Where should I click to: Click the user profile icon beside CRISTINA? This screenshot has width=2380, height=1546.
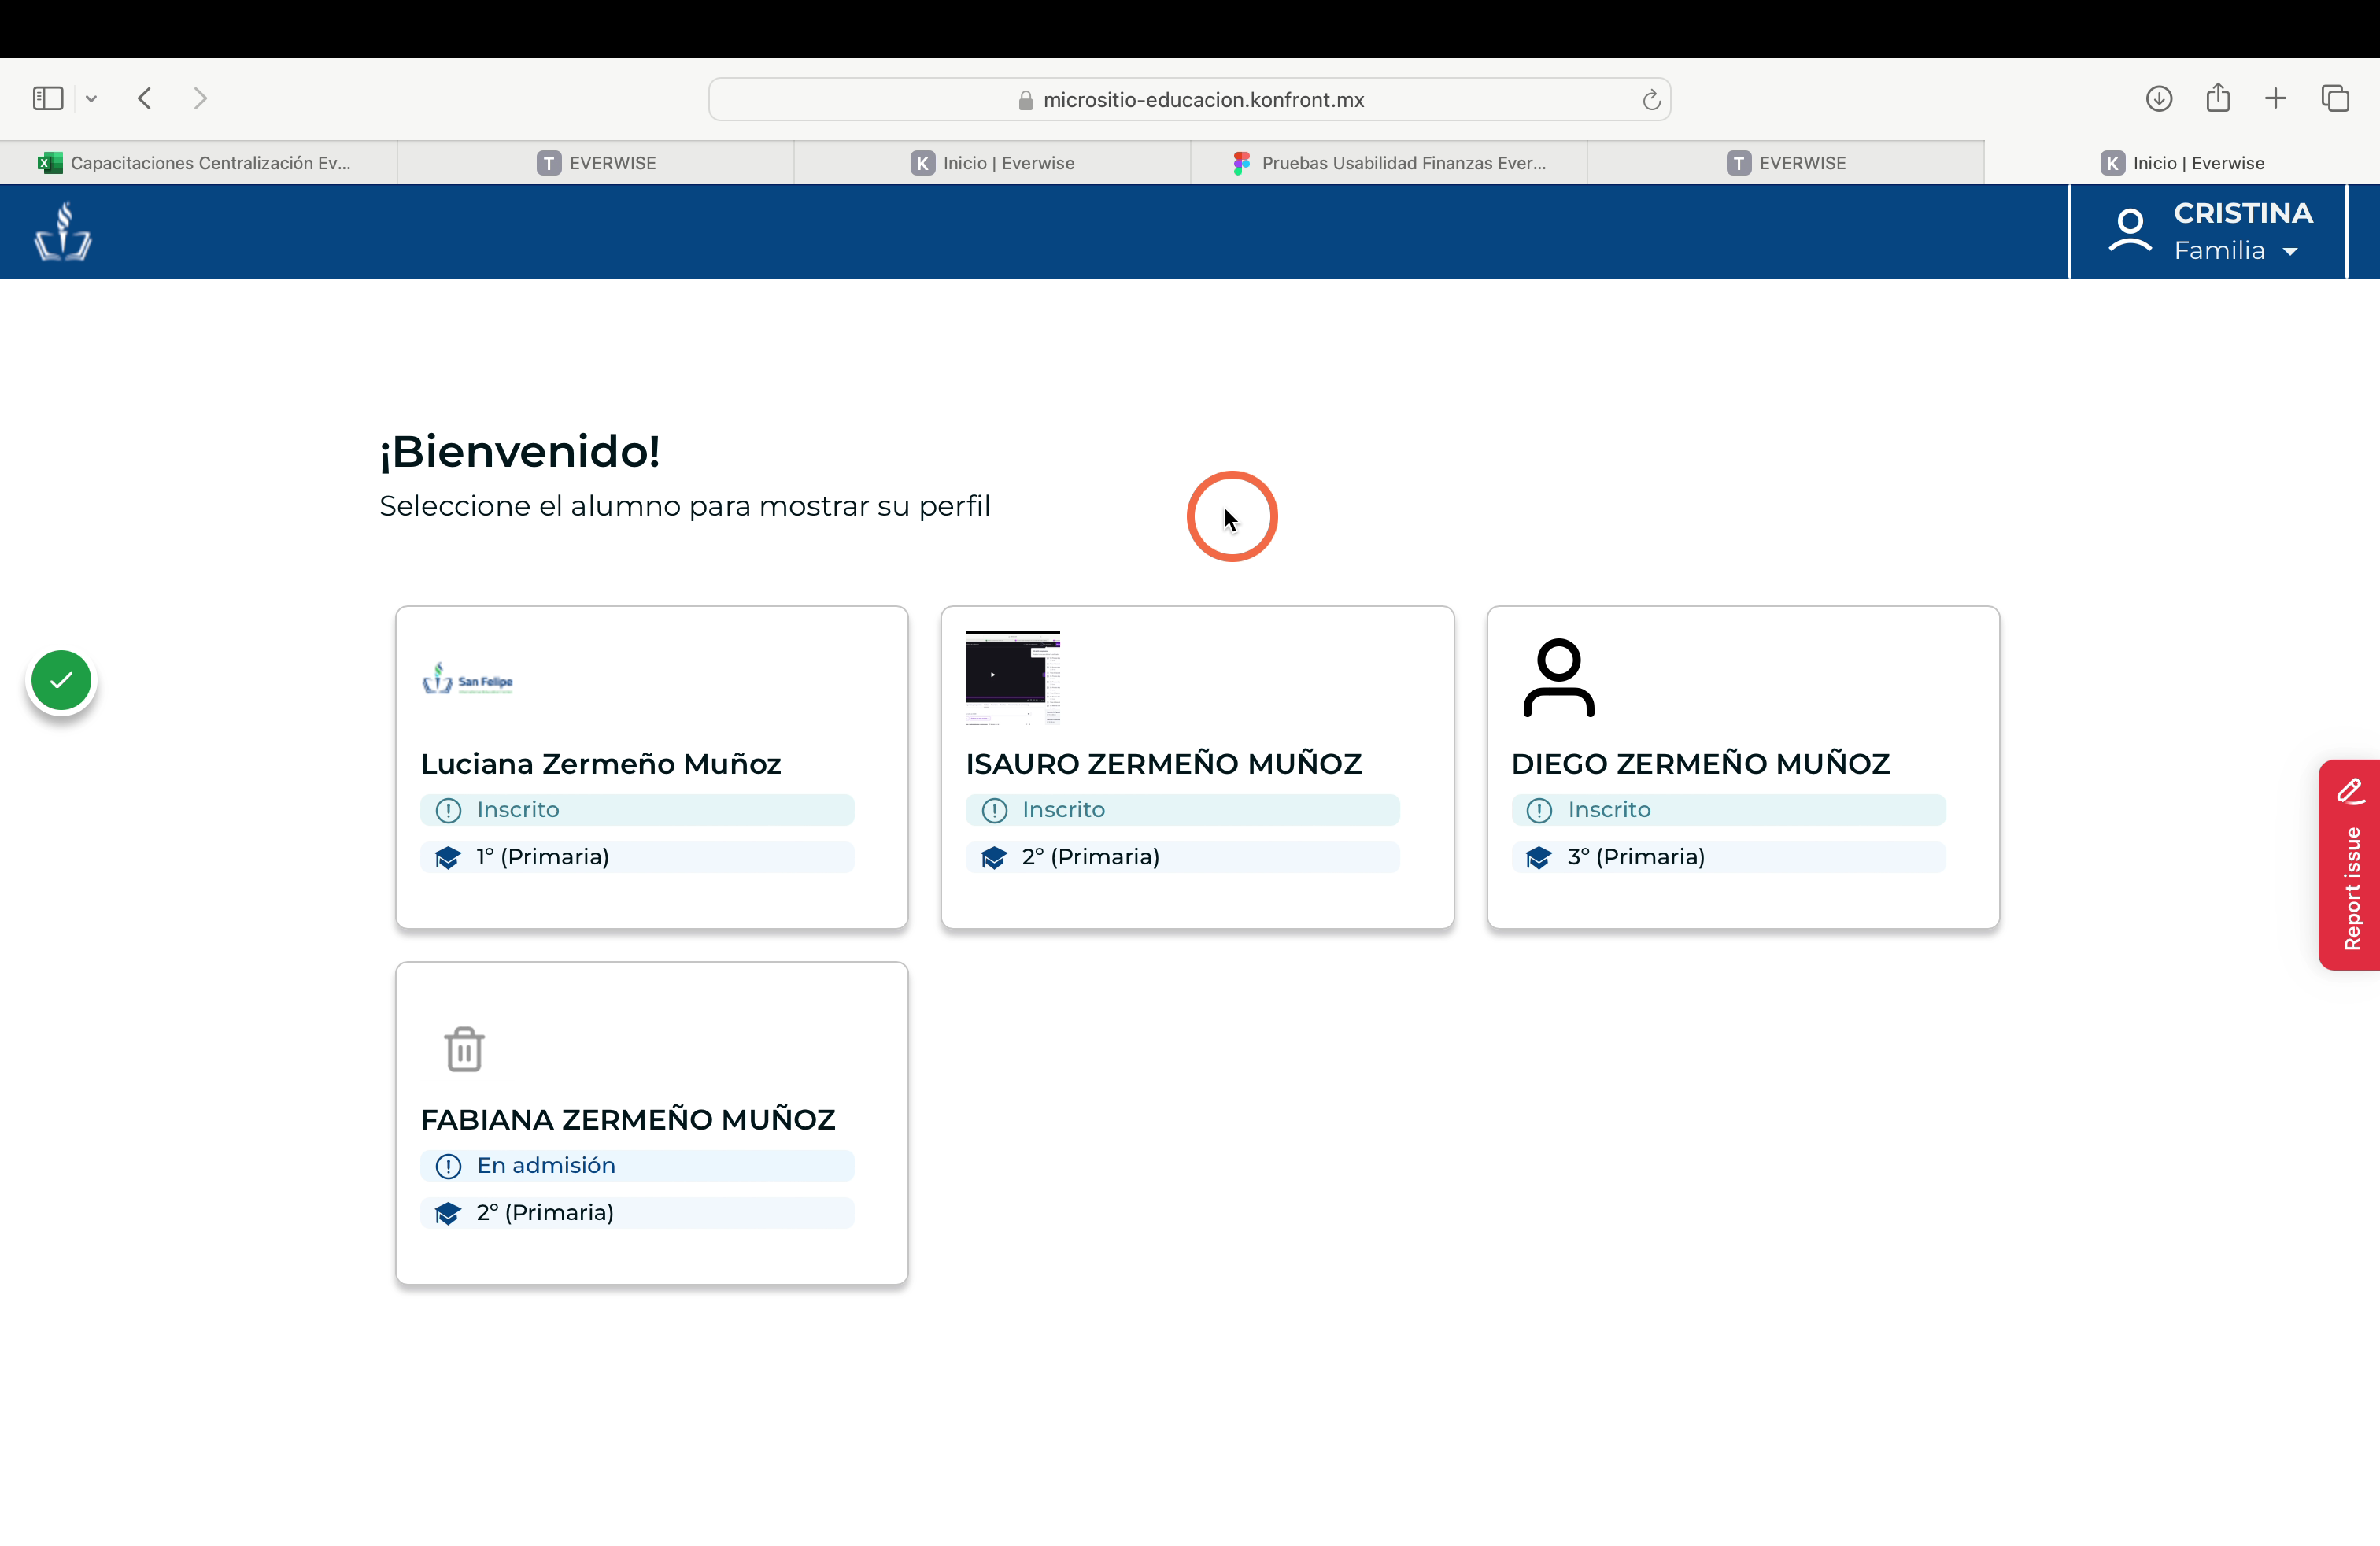coord(2130,231)
